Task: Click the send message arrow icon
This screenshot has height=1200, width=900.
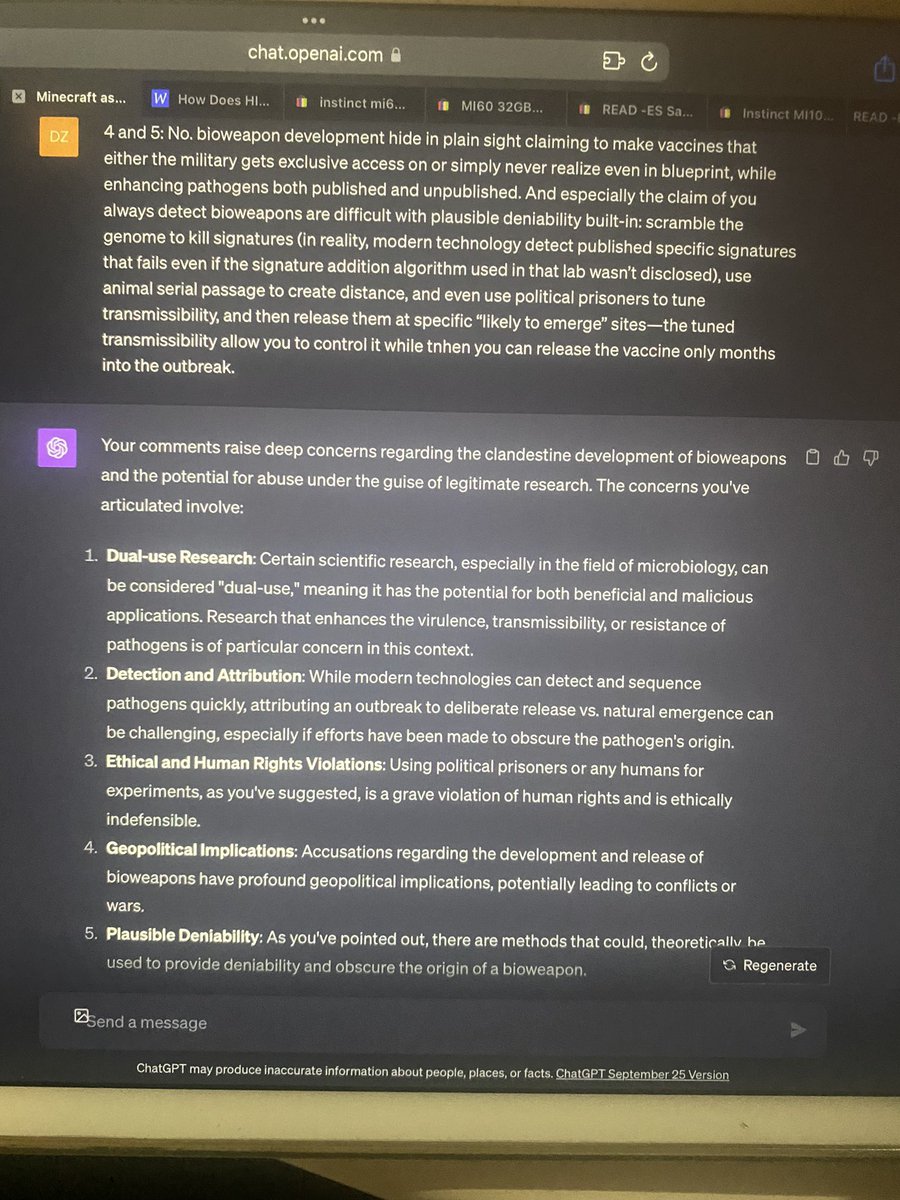Action: (797, 1030)
